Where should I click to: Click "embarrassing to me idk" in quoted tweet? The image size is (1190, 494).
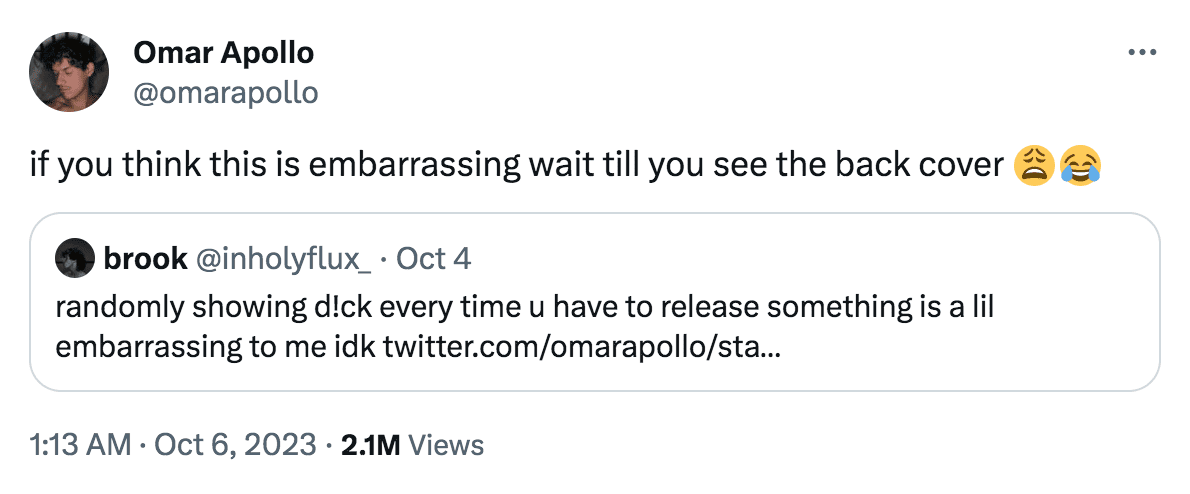[215, 348]
